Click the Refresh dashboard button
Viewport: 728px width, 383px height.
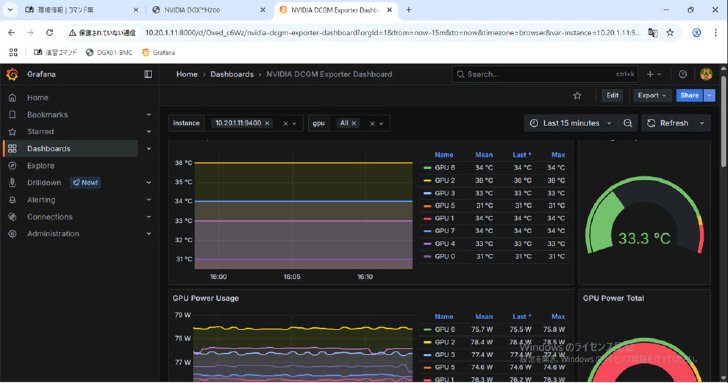pyautogui.click(x=669, y=123)
